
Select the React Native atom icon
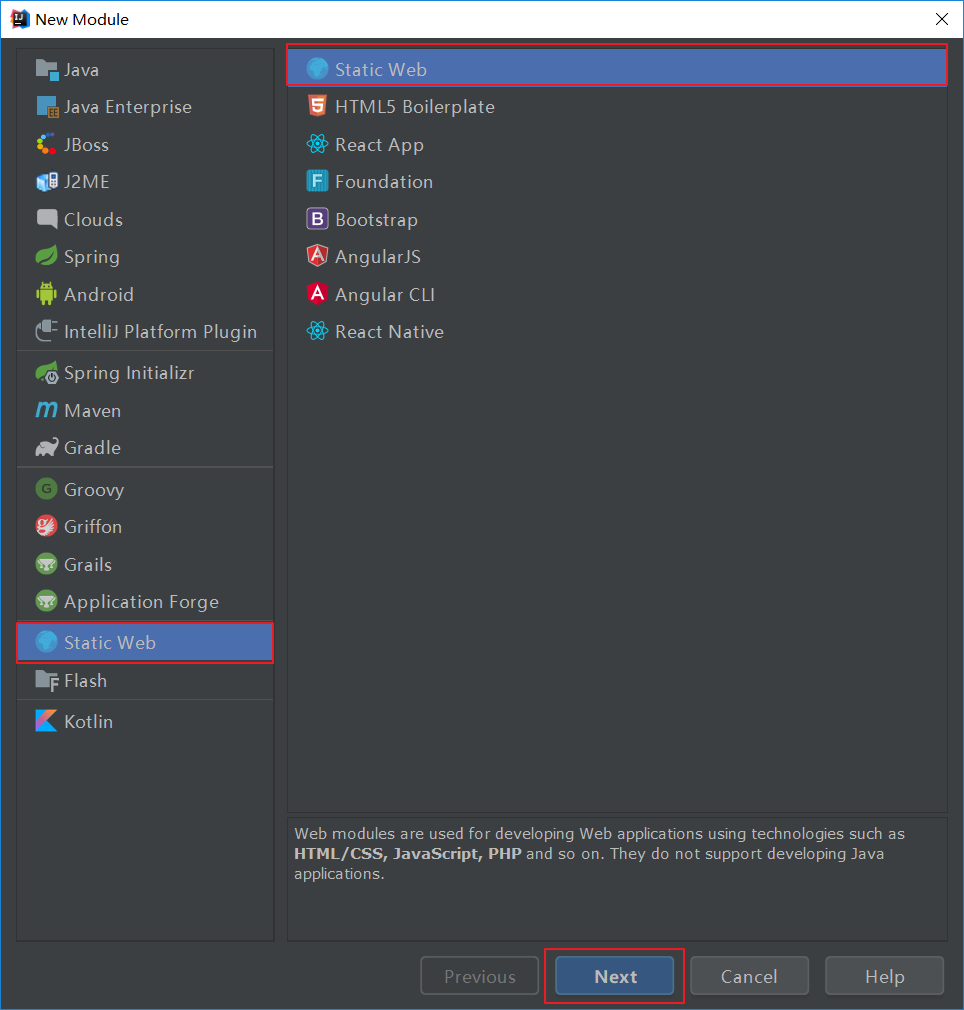click(x=317, y=331)
